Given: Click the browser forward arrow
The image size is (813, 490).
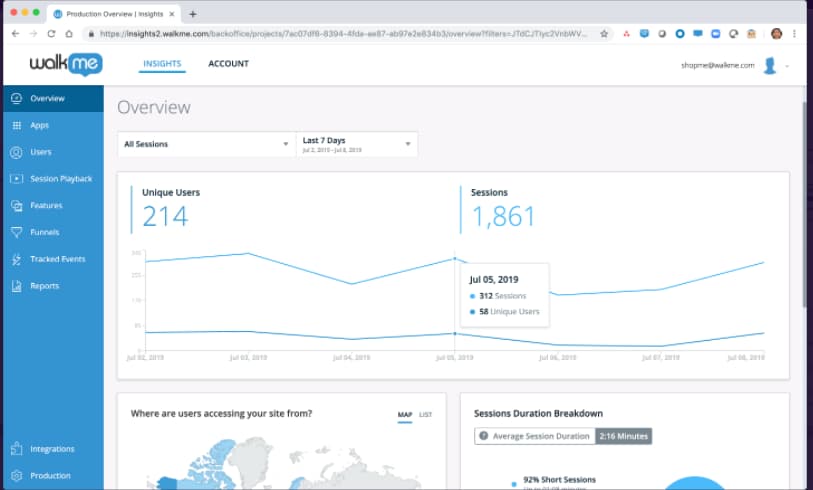Looking at the screenshot, I should click(x=33, y=34).
